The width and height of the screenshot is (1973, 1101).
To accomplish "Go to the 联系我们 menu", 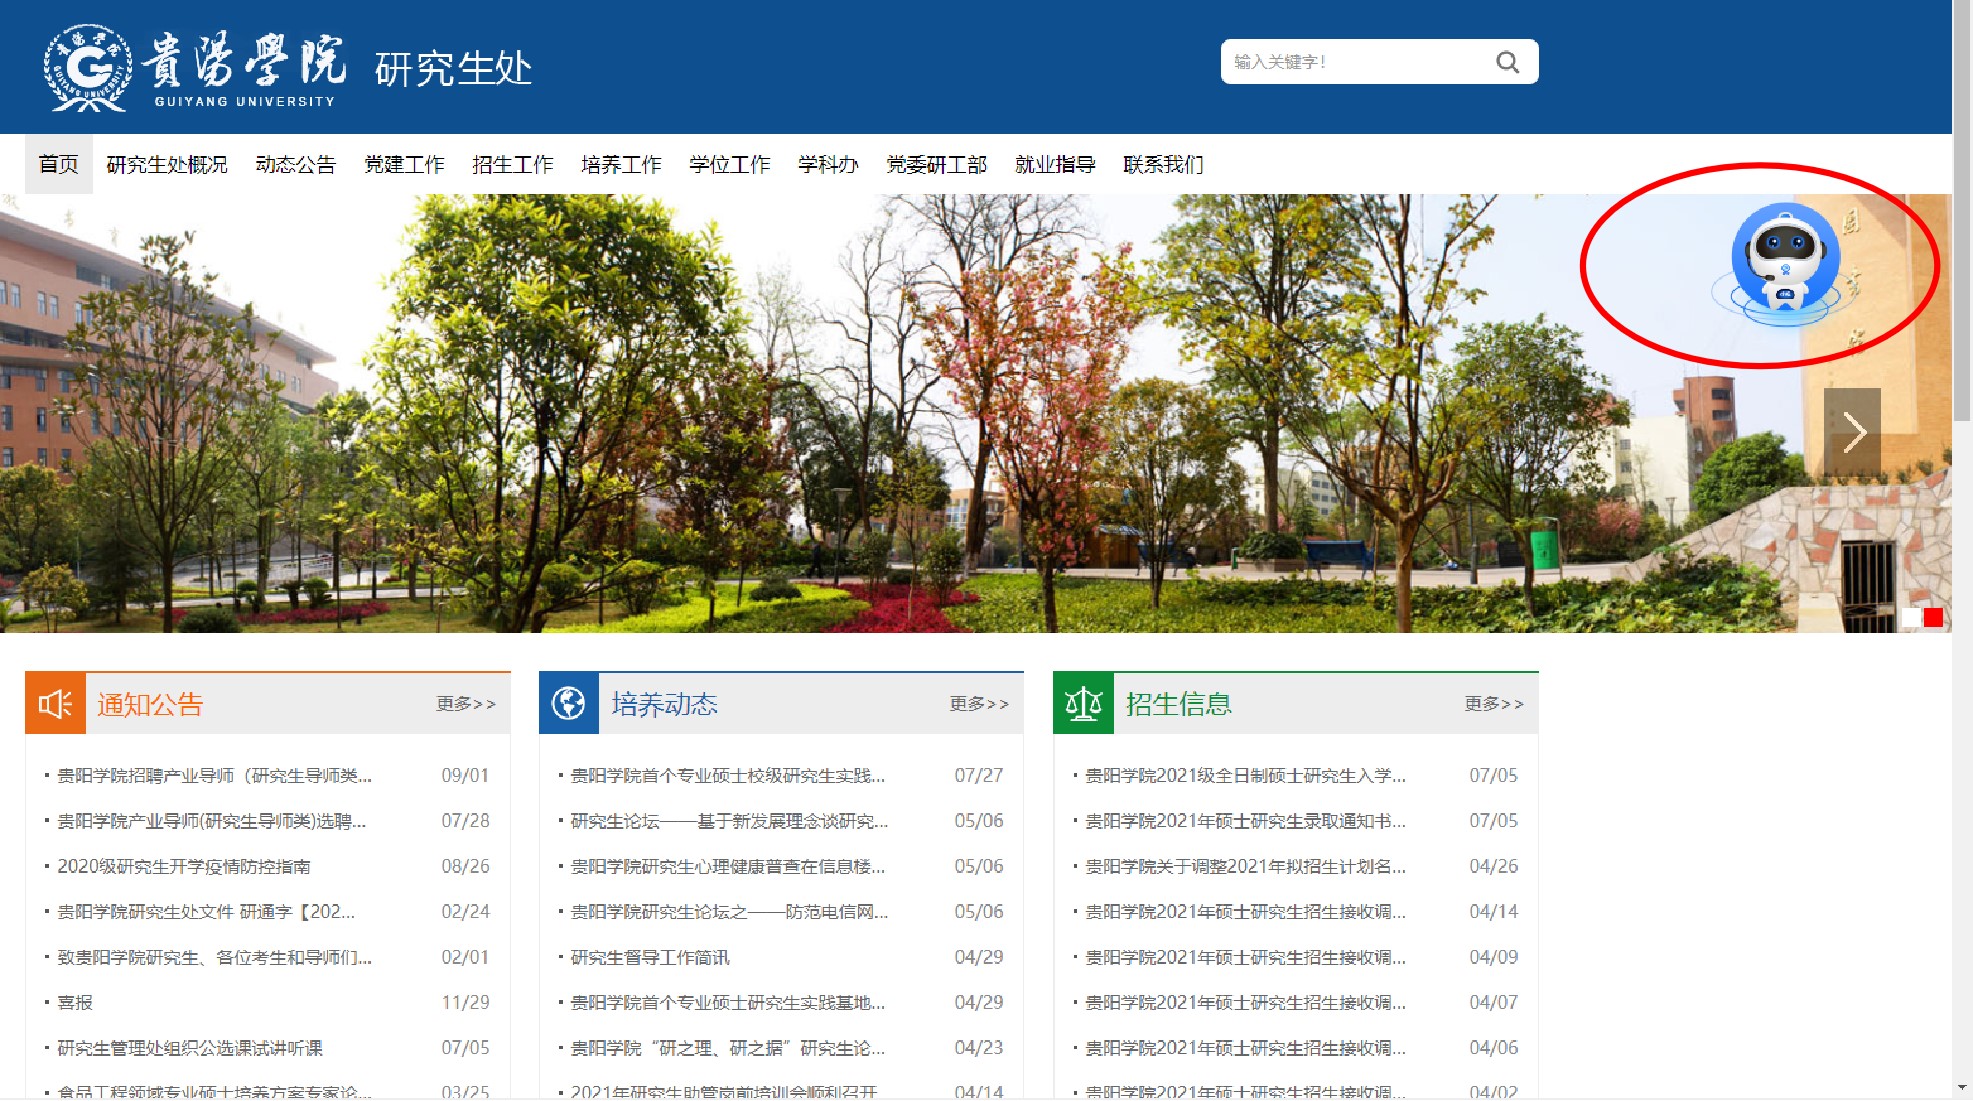I will [x=1163, y=165].
